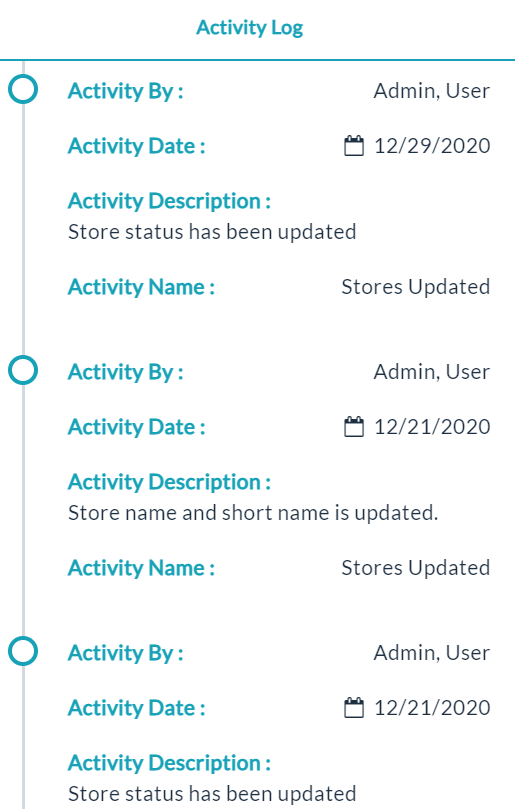The image size is (515, 809).
Task: Click calendar icon in third activity entry
Action: [353, 708]
